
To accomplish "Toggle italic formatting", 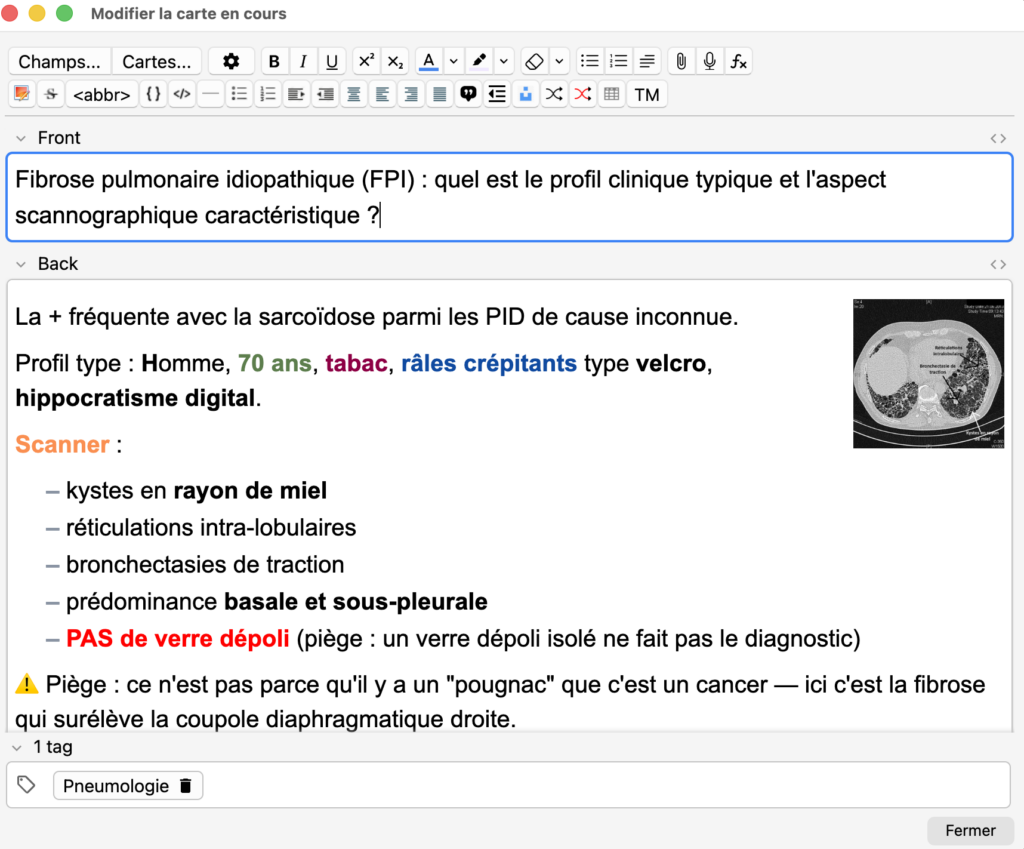I will tap(303, 61).
